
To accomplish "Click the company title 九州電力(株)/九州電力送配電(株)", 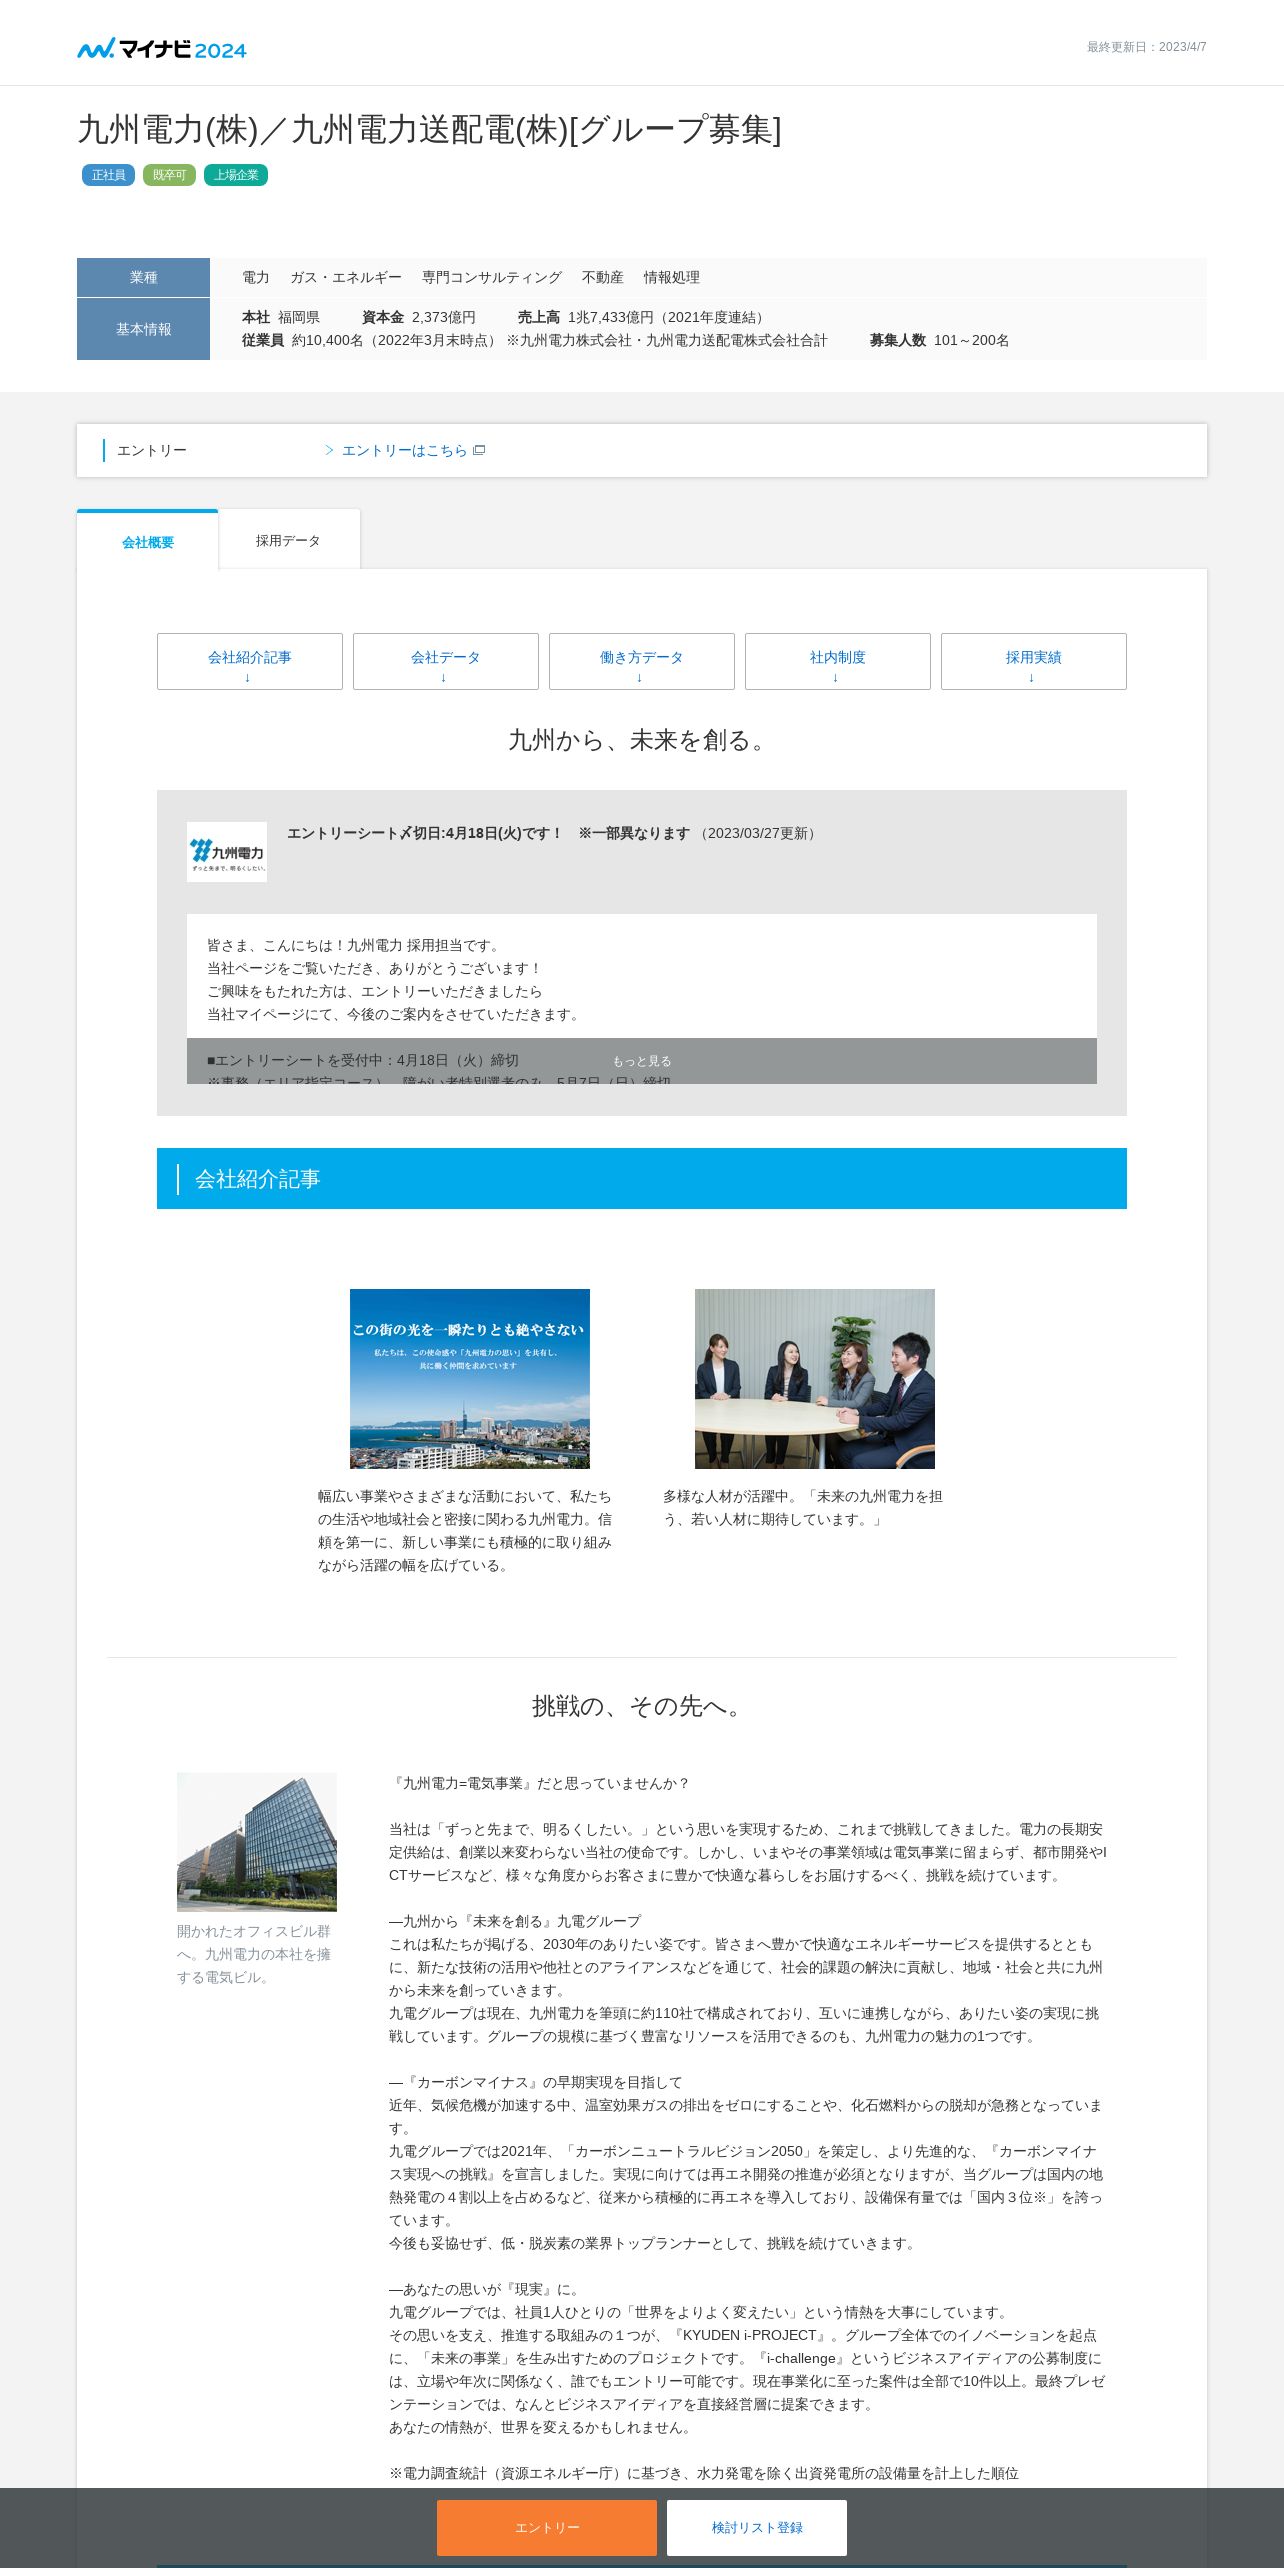I will [430, 129].
